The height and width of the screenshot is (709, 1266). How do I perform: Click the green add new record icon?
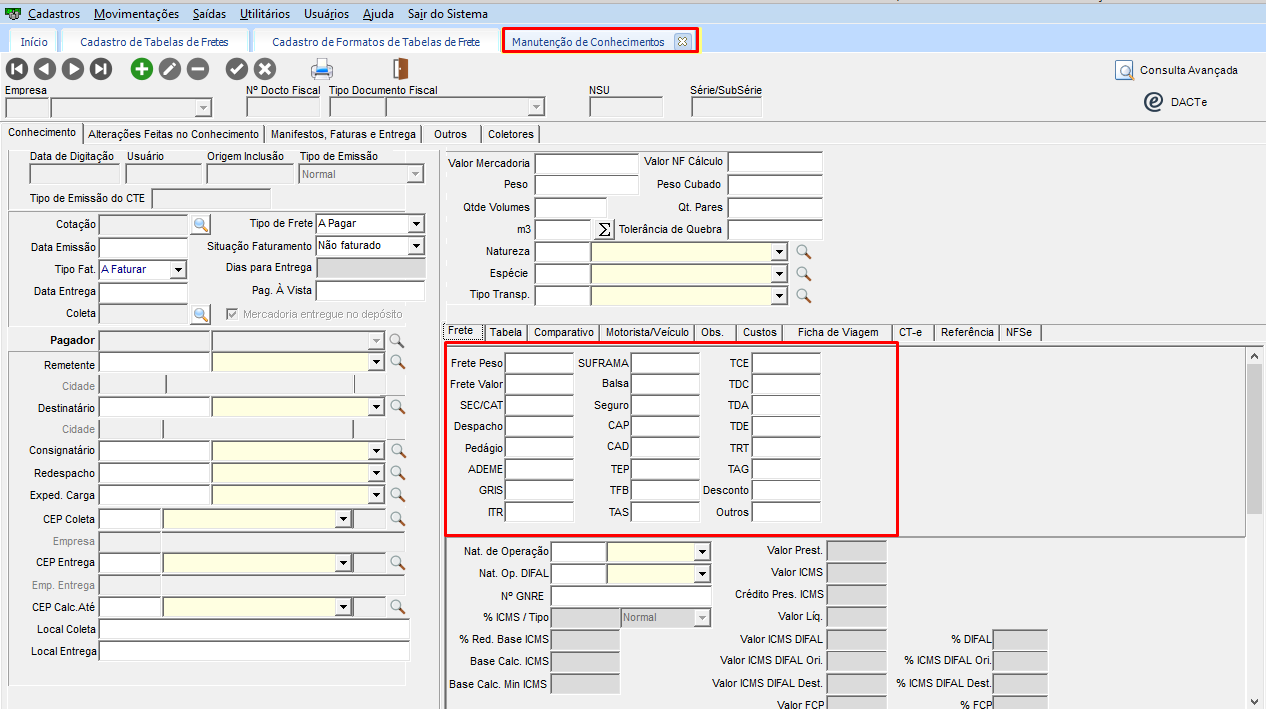(x=142, y=69)
